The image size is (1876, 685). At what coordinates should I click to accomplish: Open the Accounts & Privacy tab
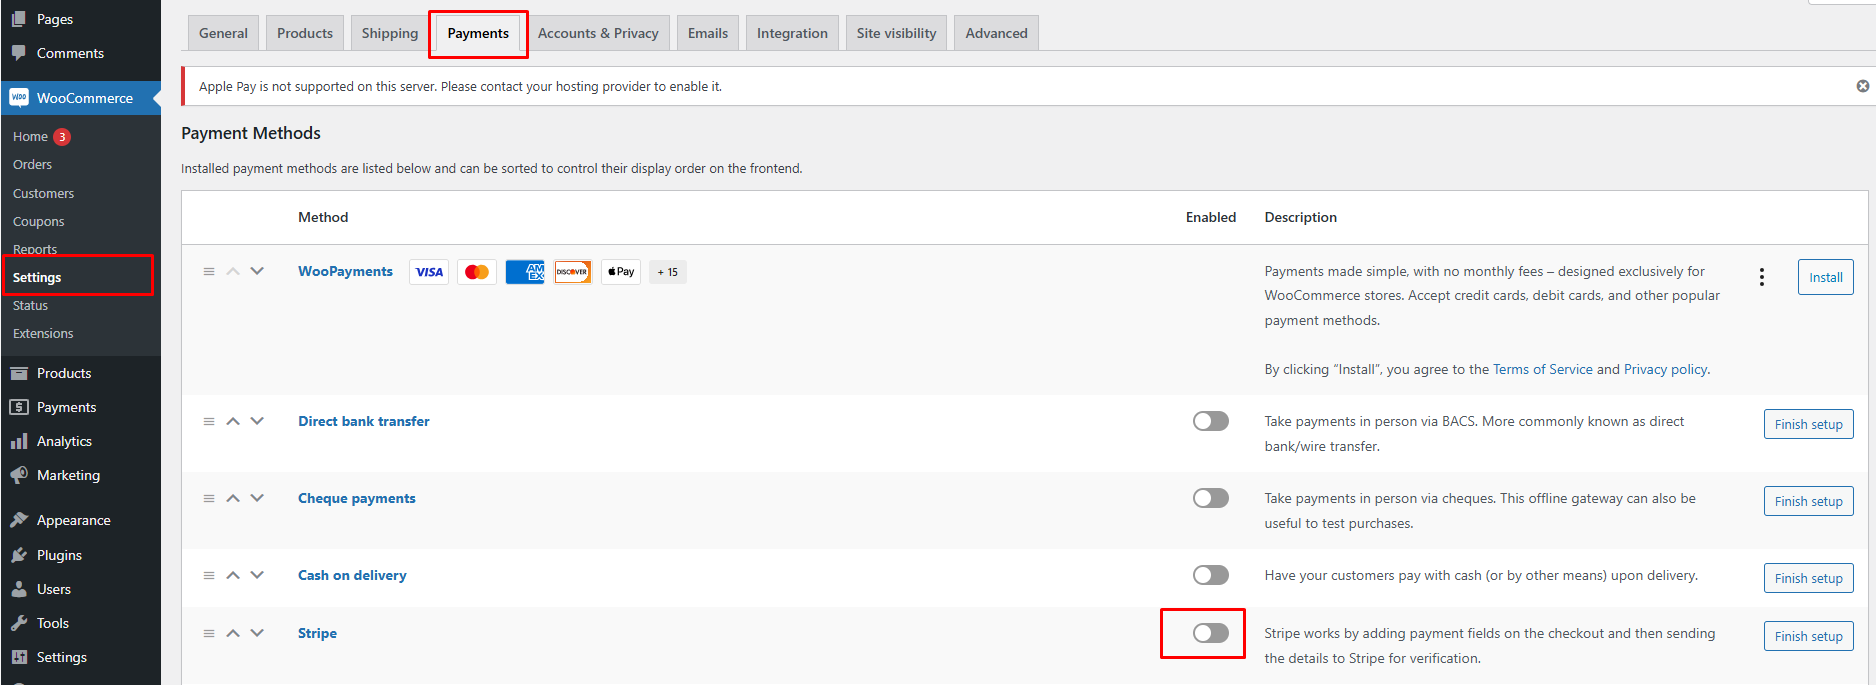[x=598, y=33]
